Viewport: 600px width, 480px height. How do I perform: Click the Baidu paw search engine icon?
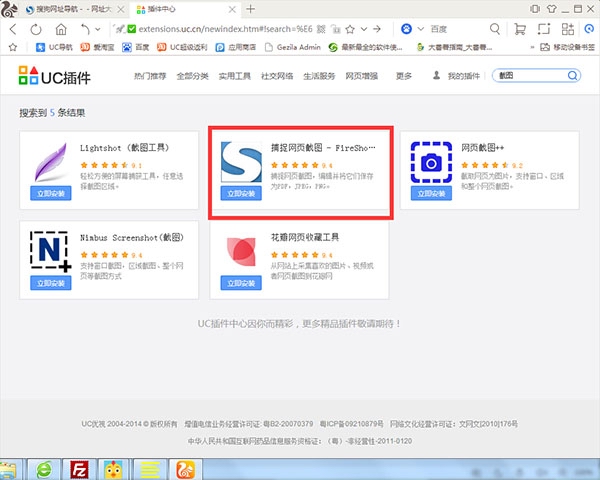pyautogui.click(x=406, y=29)
